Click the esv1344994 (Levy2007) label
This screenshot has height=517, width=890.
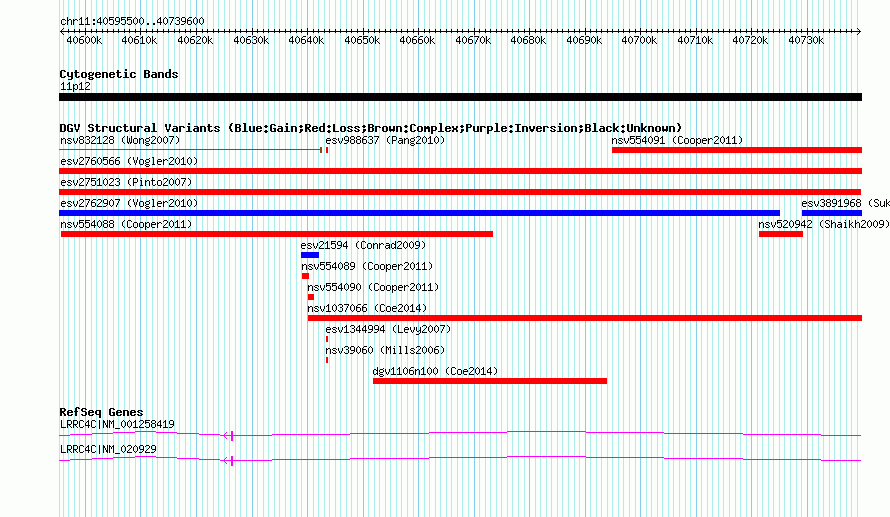[388, 329]
